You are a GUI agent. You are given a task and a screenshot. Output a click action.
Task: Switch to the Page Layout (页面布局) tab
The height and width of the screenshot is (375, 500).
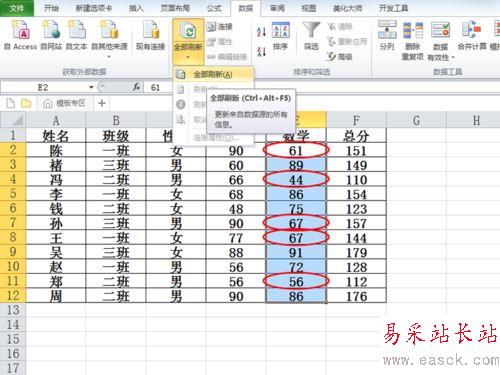click(175, 8)
